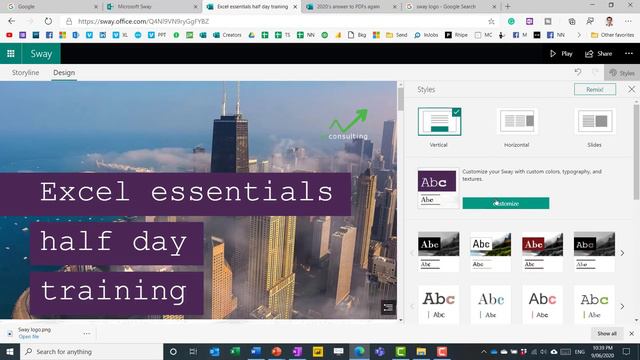This screenshot has width=640, height=360.
Task: Expand the bookmarks overflow chevron
Action: (x=578, y=35)
